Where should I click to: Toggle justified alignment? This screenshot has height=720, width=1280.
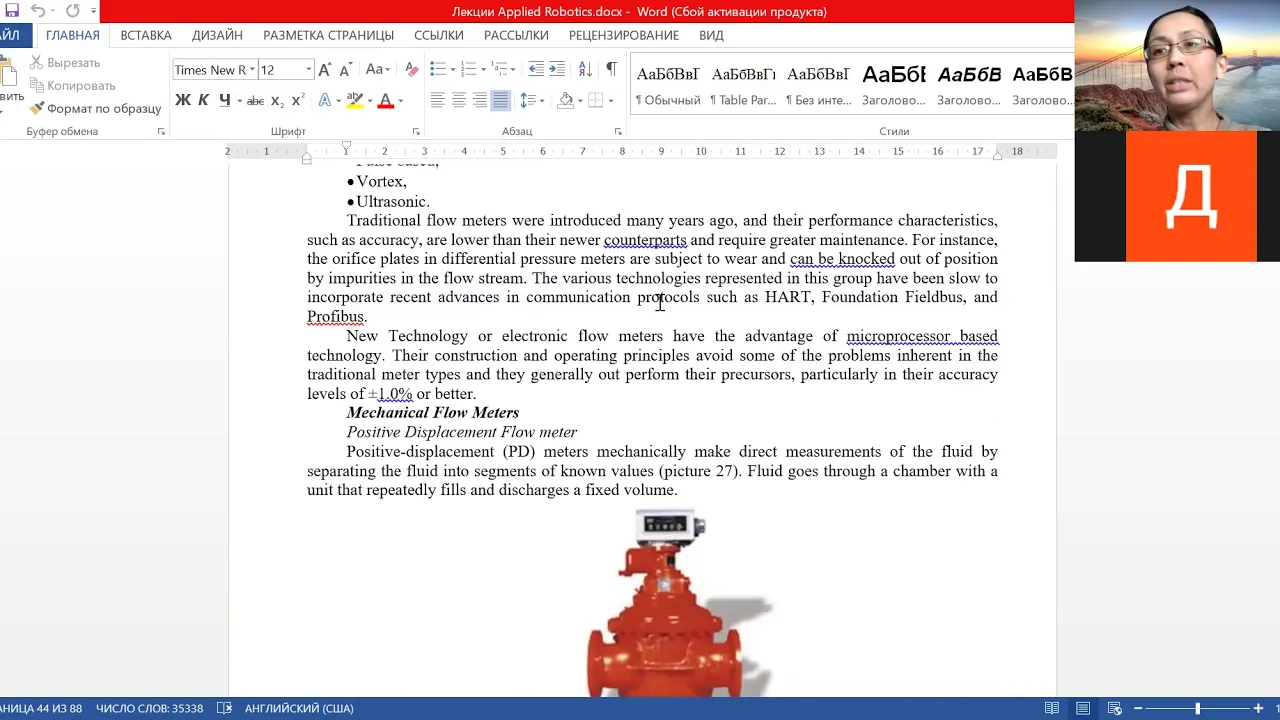point(501,100)
